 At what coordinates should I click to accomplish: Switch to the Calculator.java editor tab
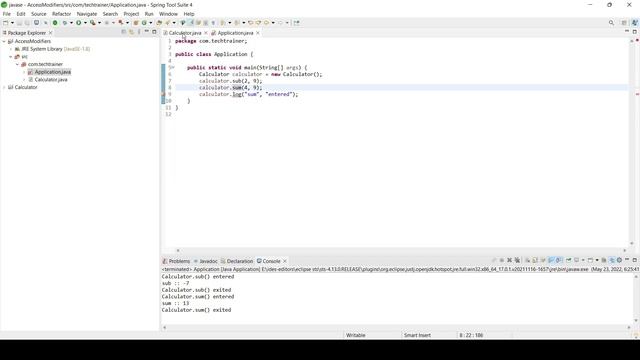coord(185,33)
